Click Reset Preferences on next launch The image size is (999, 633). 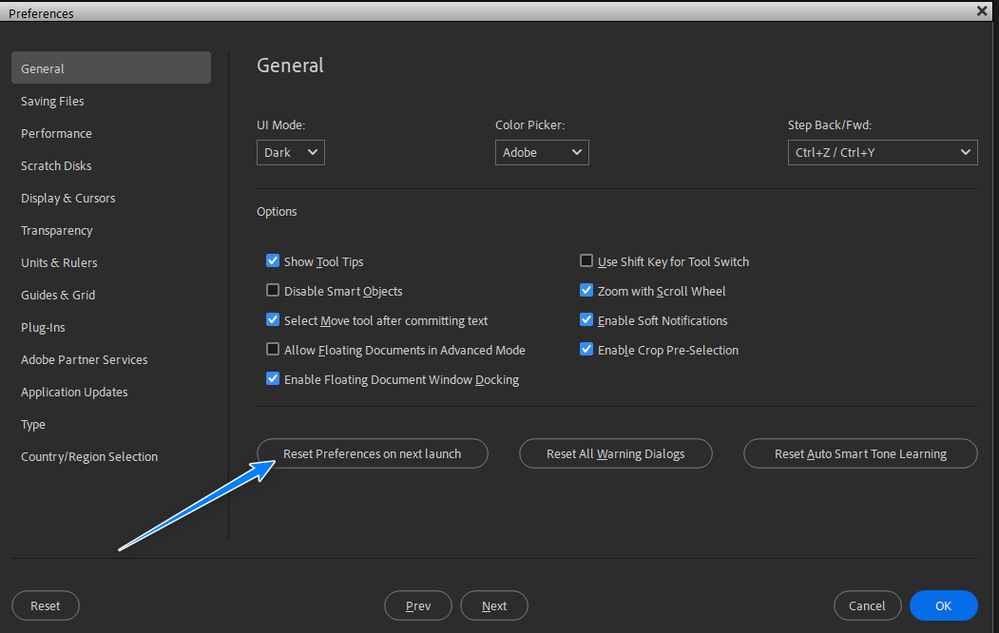pyautogui.click(x=372, y=454)
